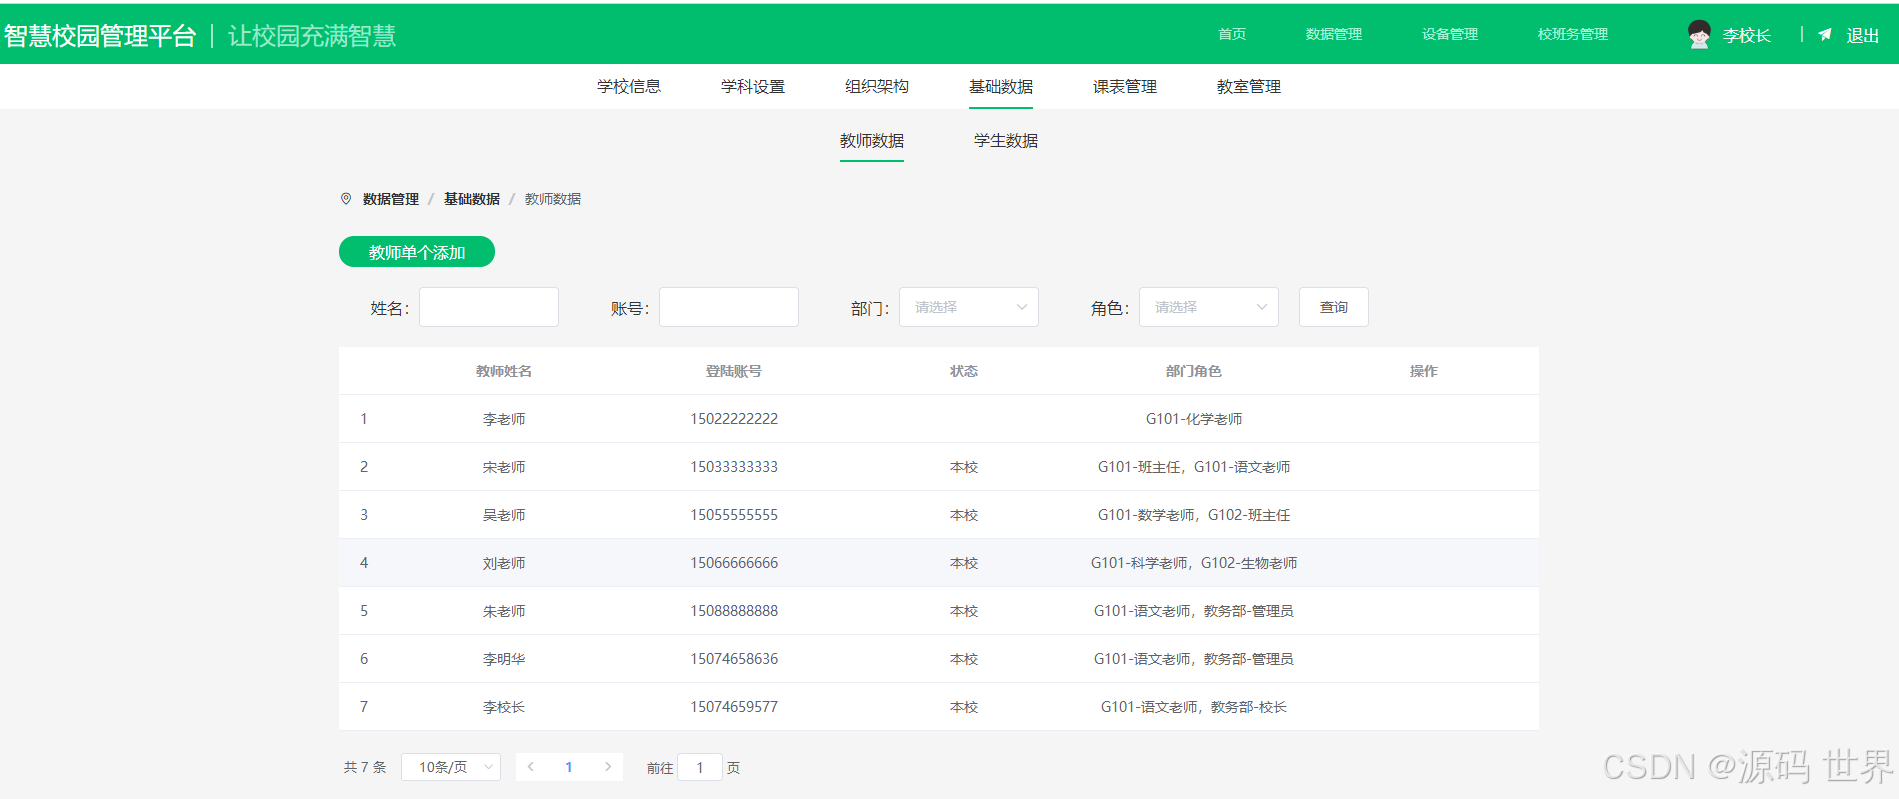Switch to 学科设置 tab

pyautogui.click(x=753, y=87)
